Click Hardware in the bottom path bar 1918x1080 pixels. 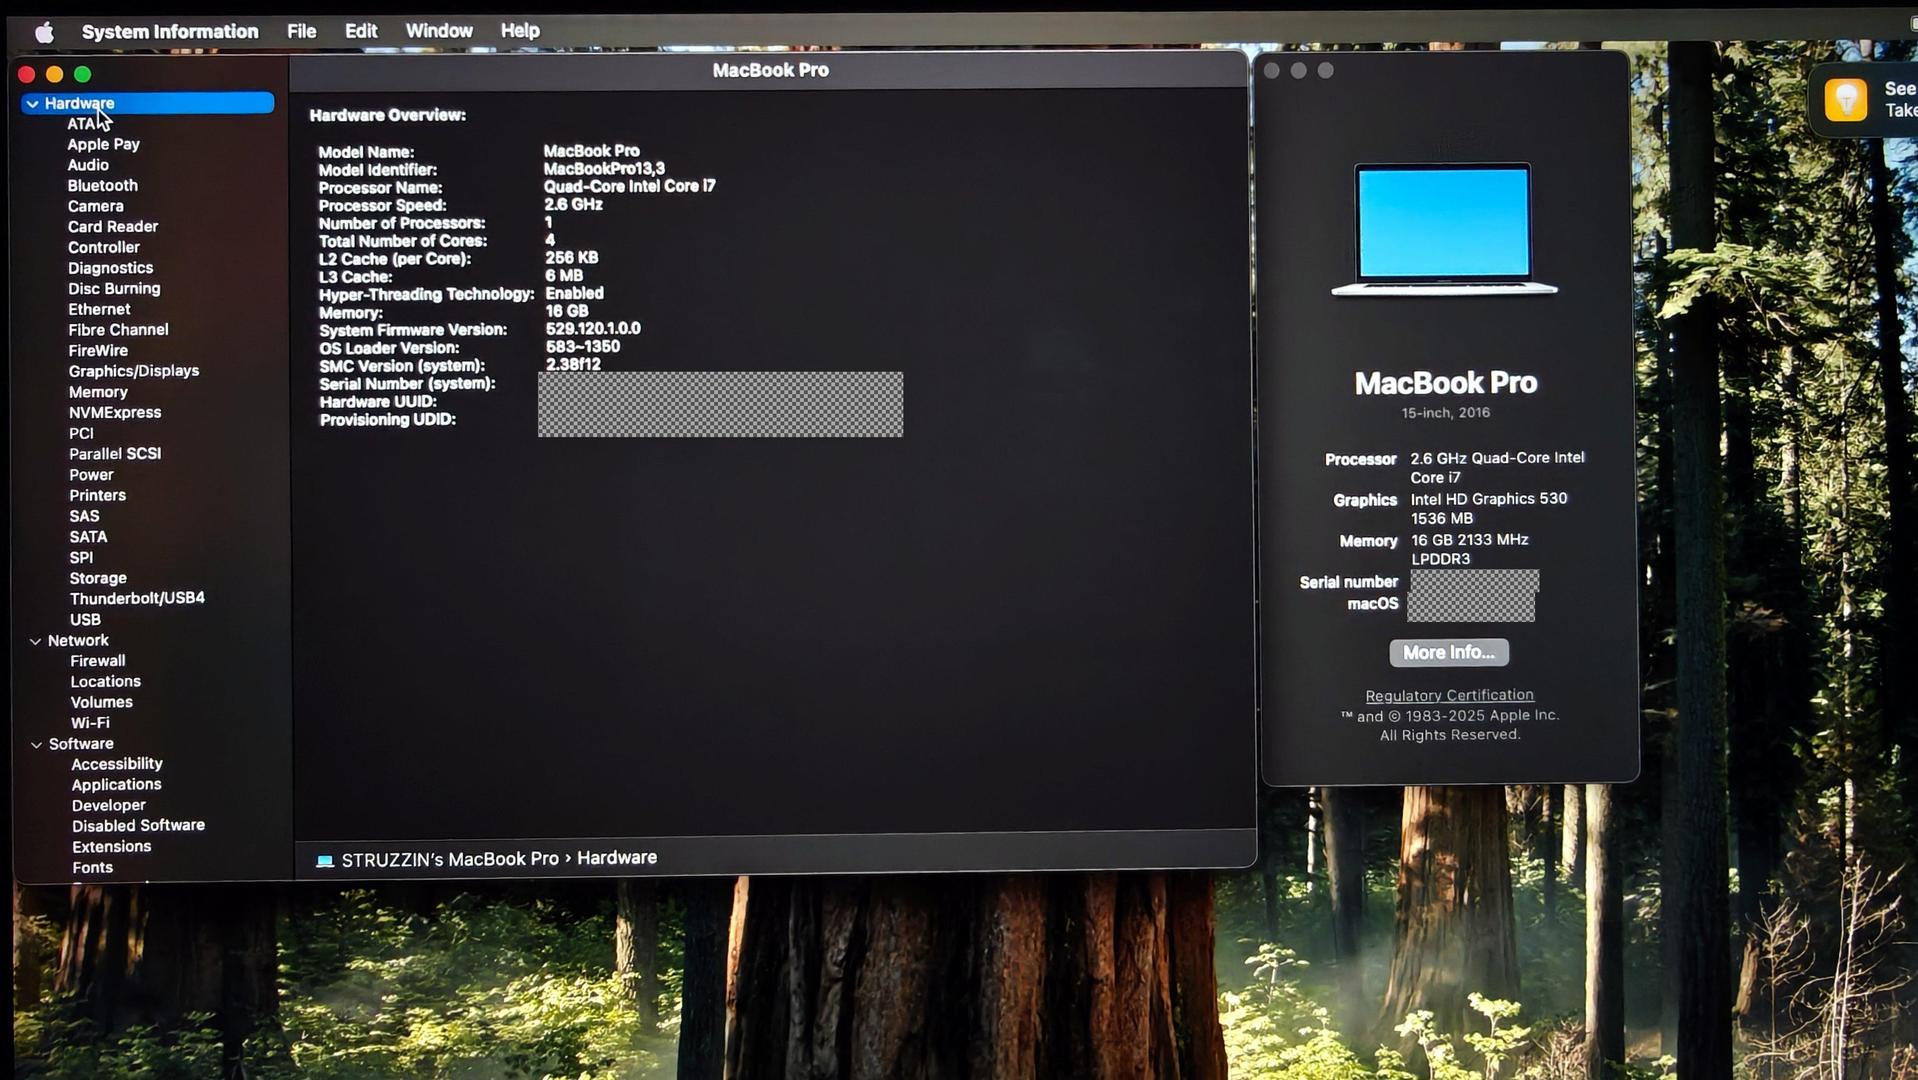click(617, 858)
